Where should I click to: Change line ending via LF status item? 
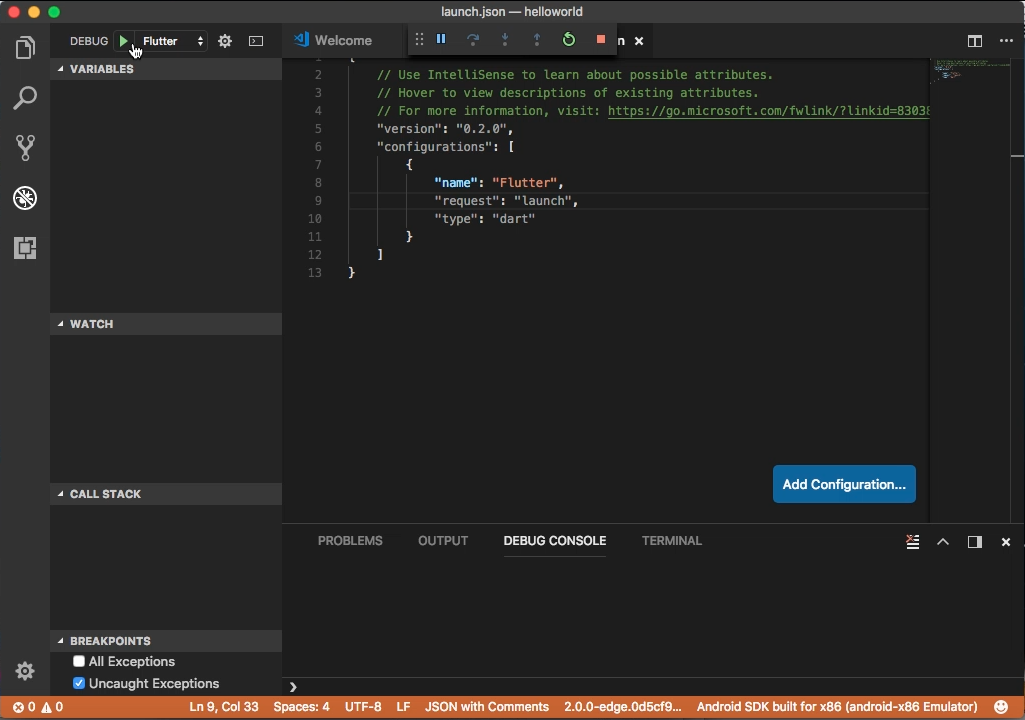[x=403, y=707]
